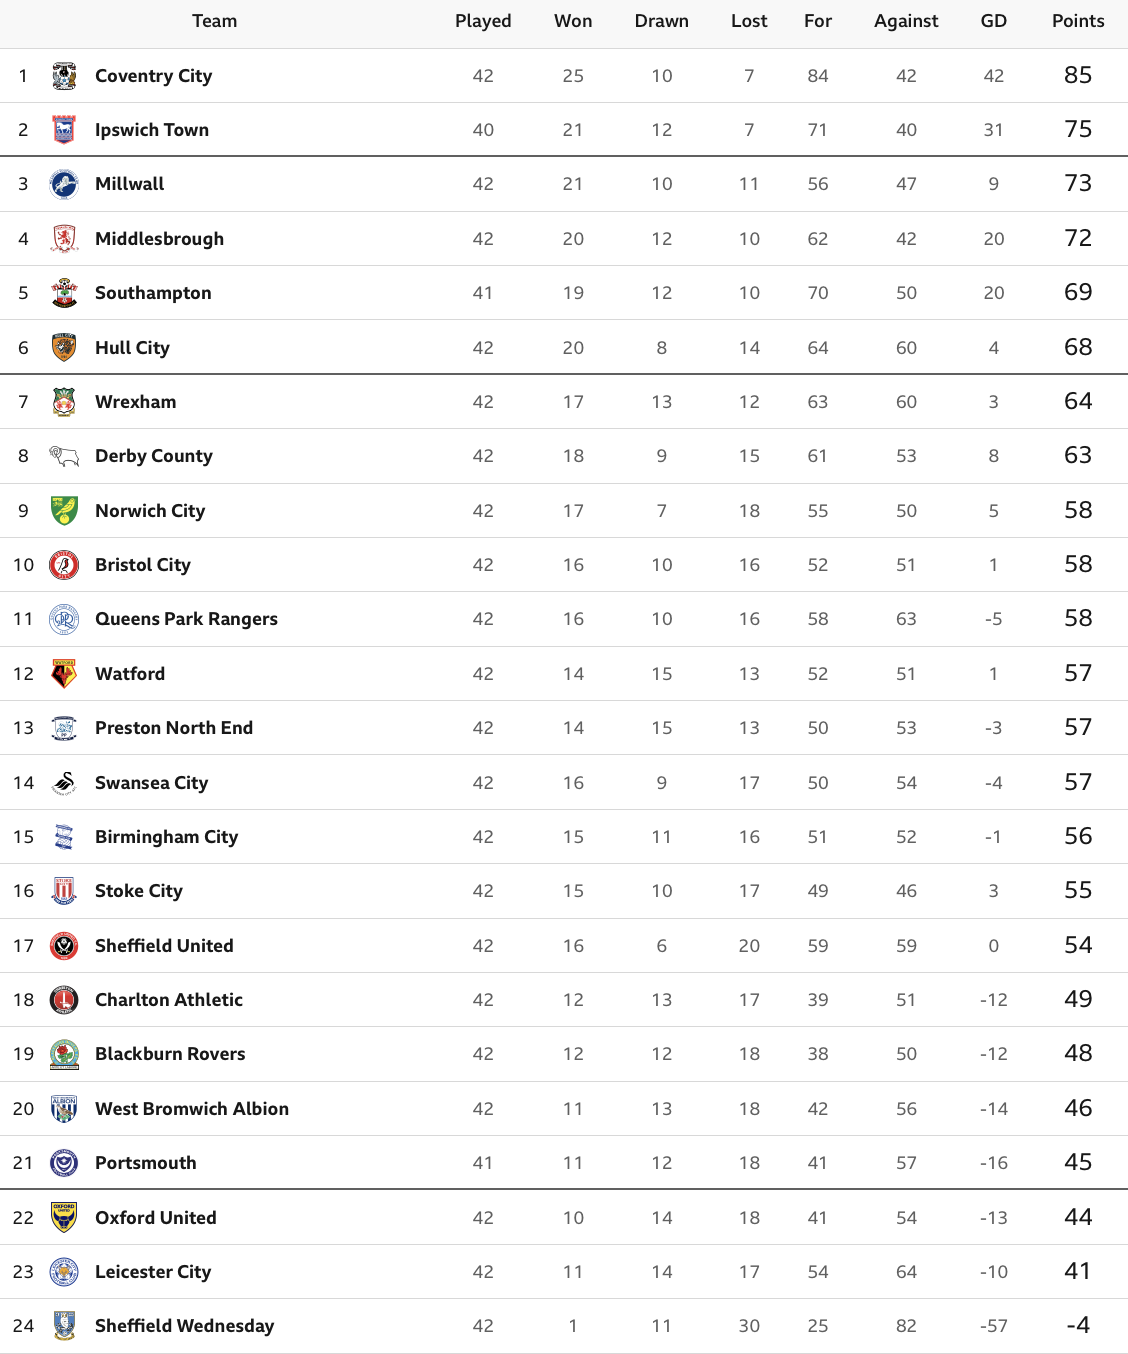This screenshot has height=1354, width=1128.
Task: Click the Hull City tiger badge
Action: click(64, 347)
